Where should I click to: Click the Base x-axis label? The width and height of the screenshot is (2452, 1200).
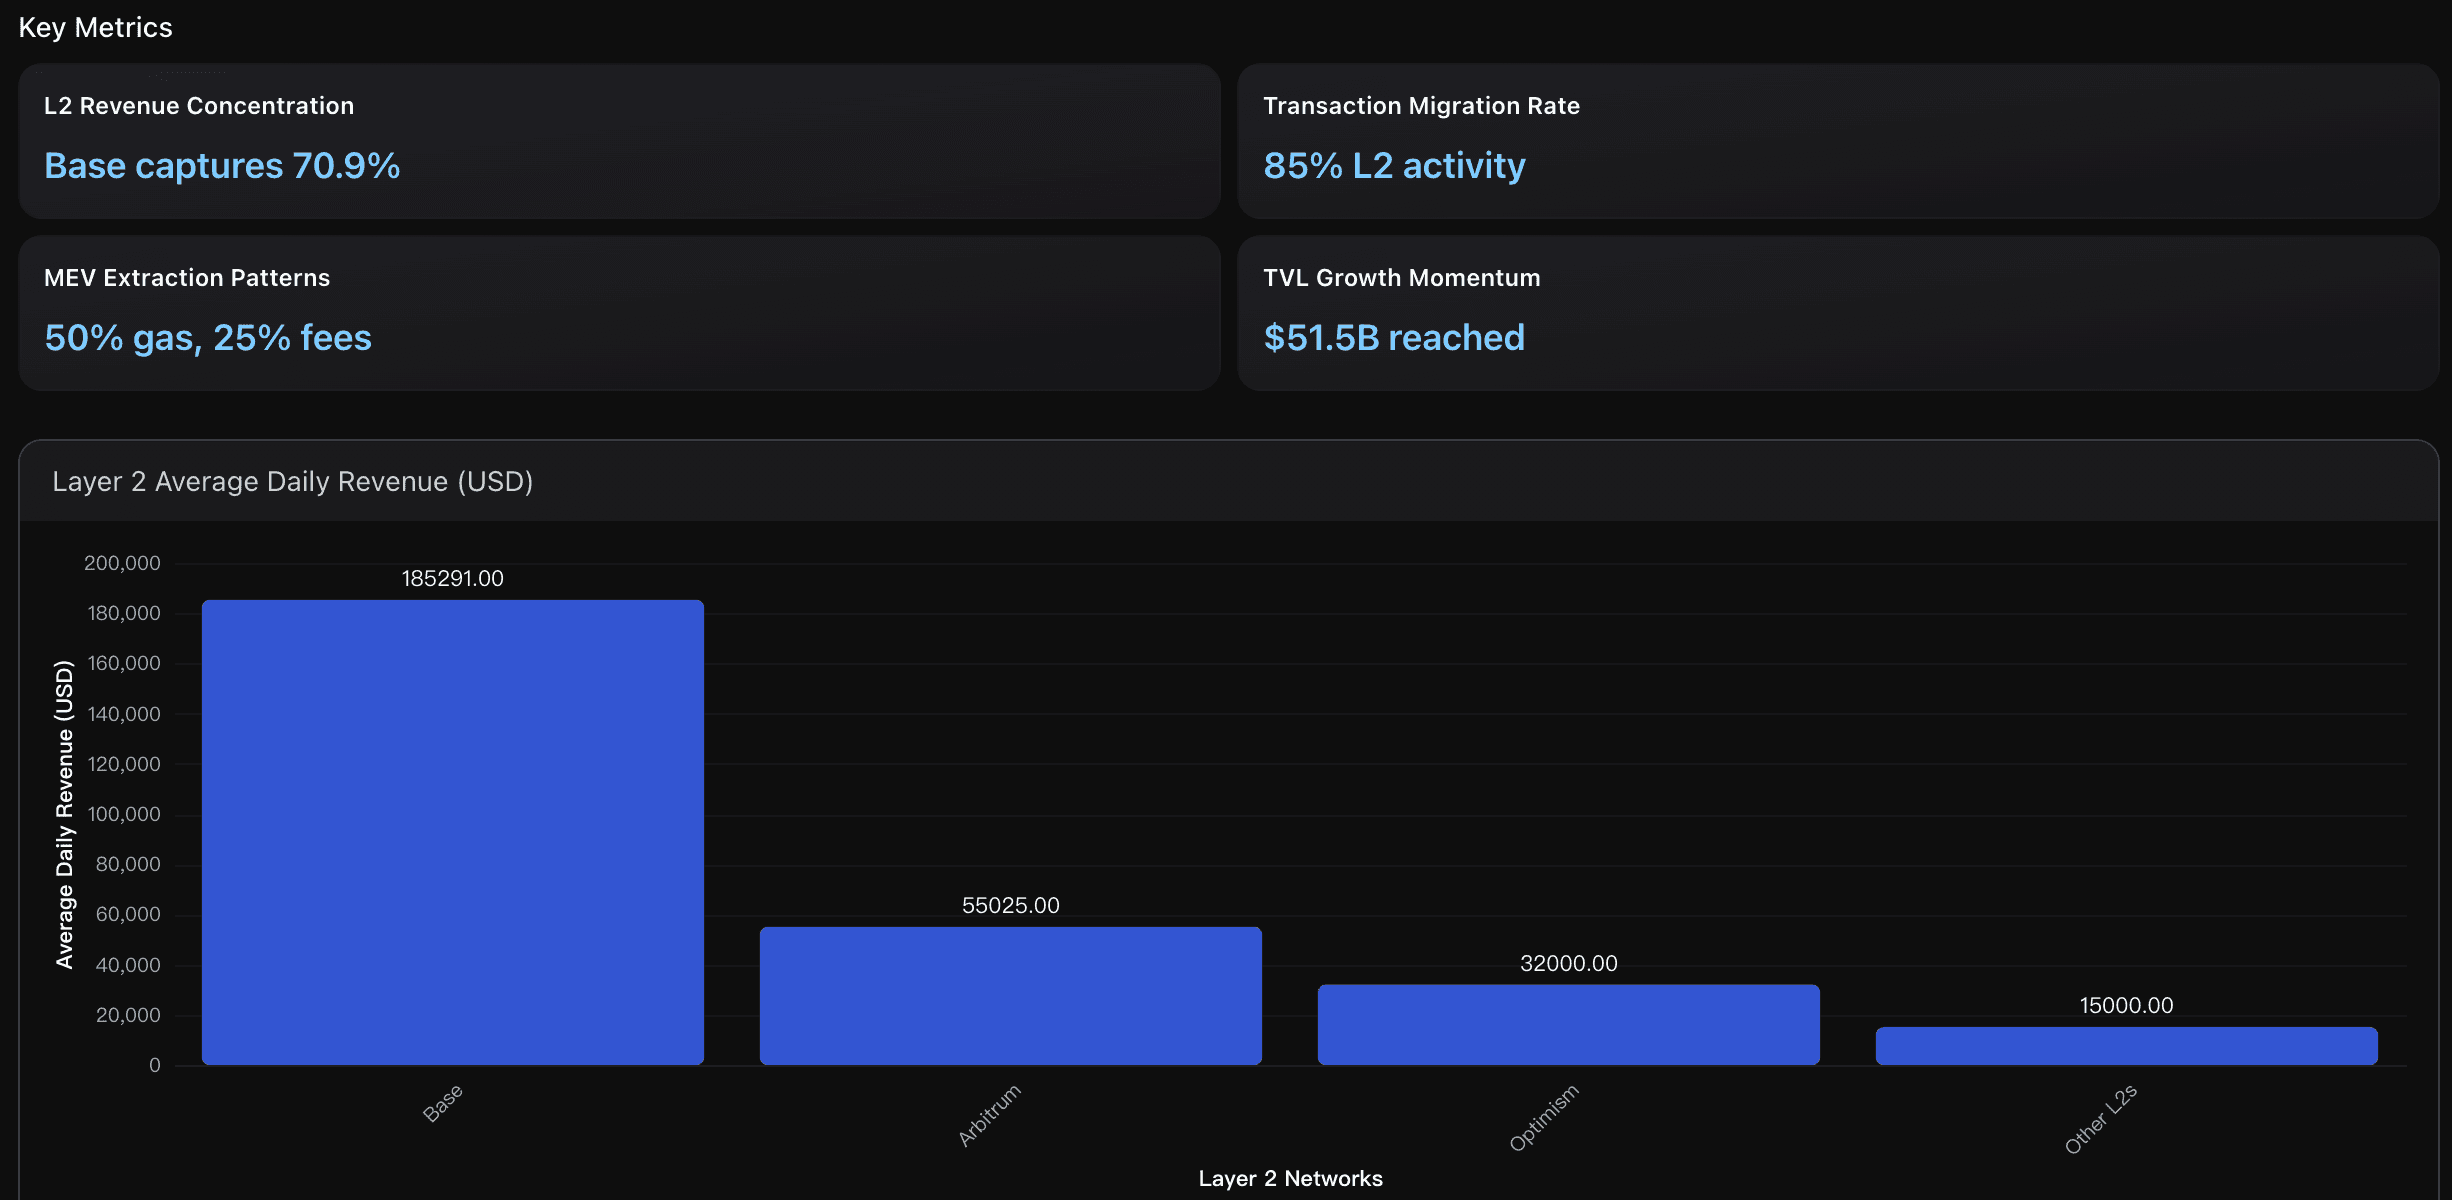click(443, 1103)
